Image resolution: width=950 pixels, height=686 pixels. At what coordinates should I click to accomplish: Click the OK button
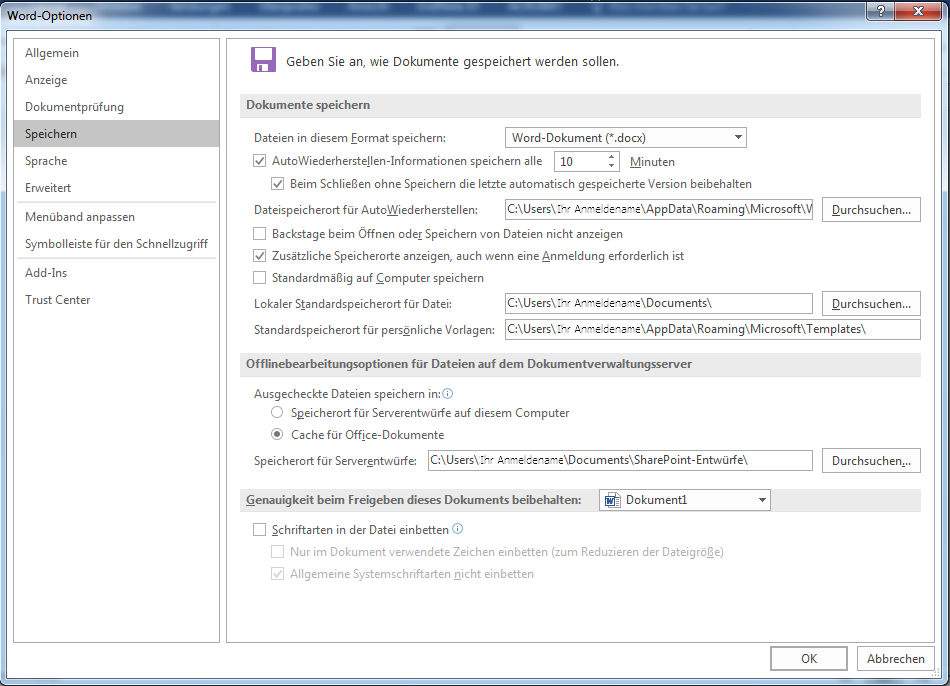[809, 659]
